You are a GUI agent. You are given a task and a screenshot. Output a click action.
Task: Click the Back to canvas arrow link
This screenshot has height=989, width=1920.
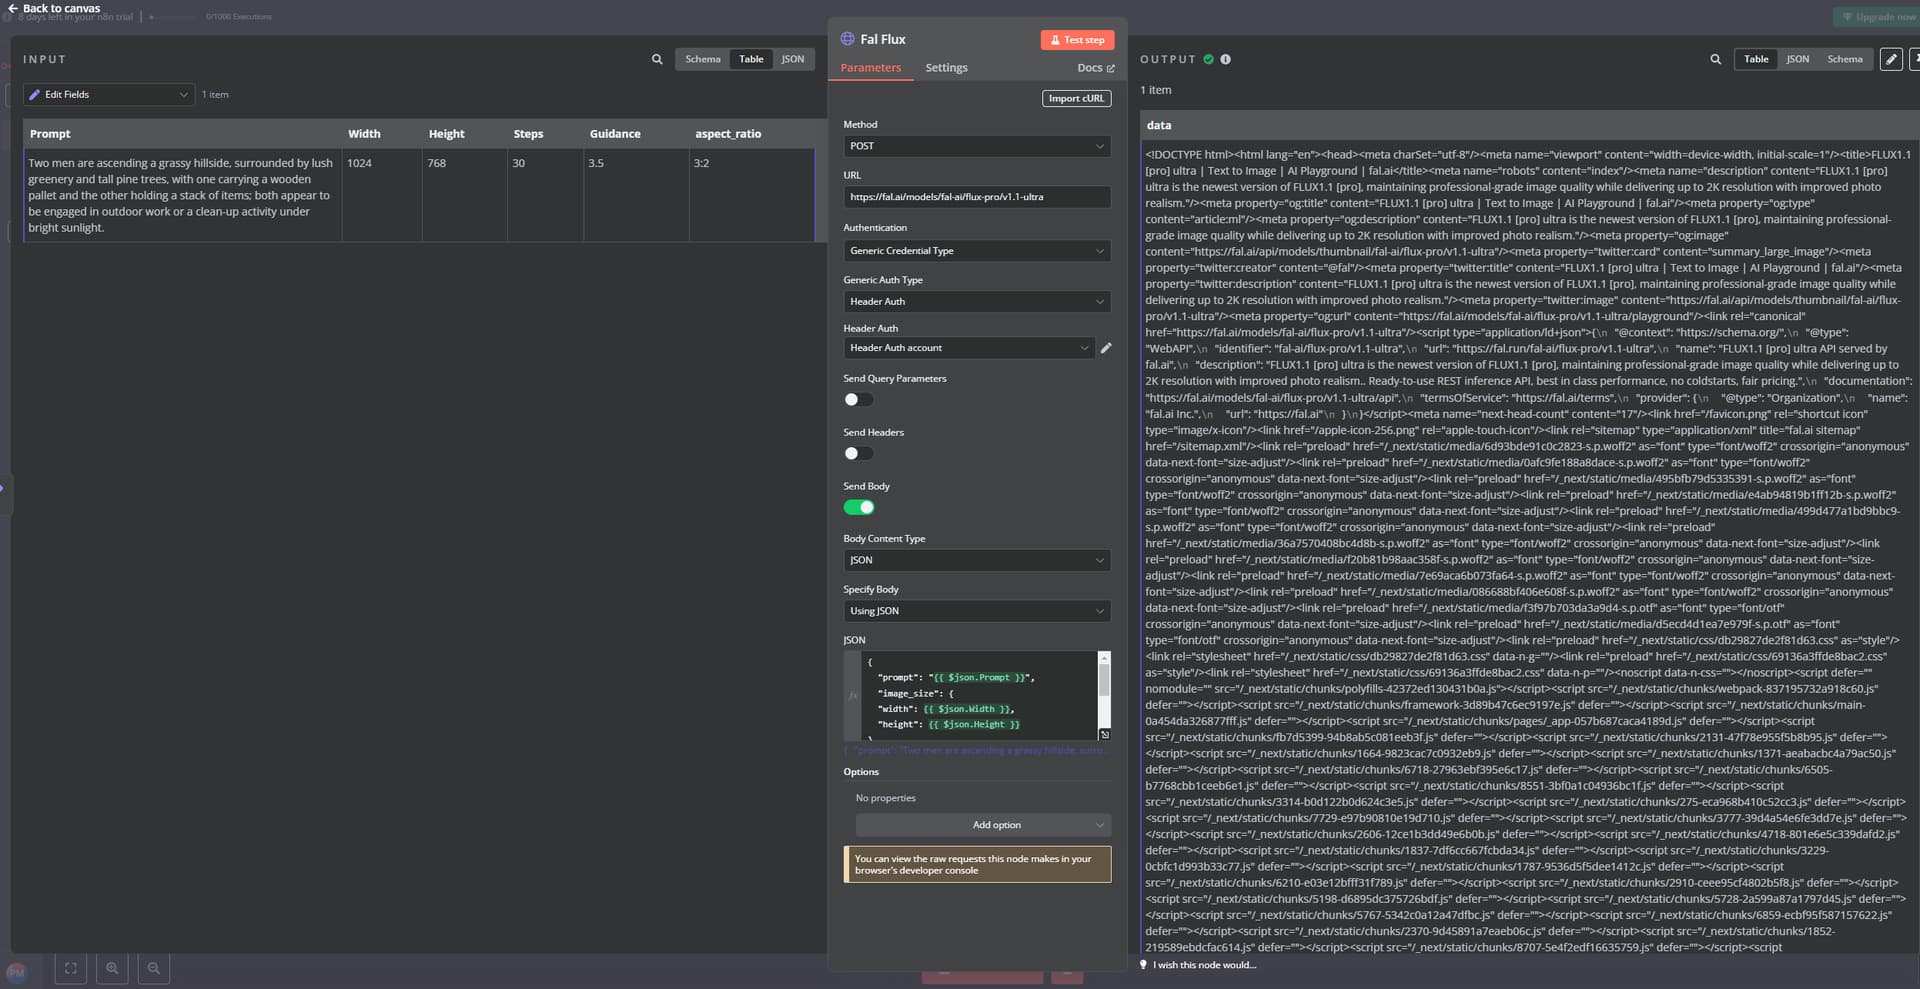coord(53,8)
